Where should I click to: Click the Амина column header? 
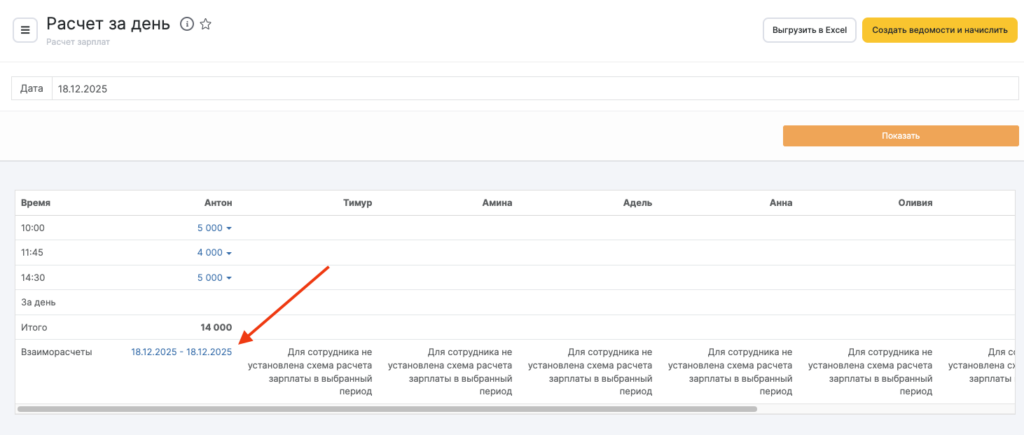[496, 203]
